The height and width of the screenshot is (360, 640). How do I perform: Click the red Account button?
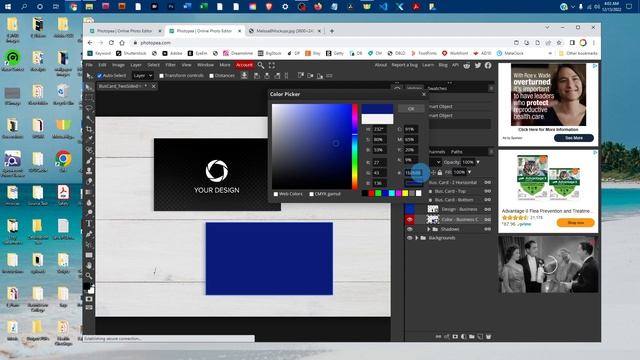pyautogui.click(x=244, y=65)
